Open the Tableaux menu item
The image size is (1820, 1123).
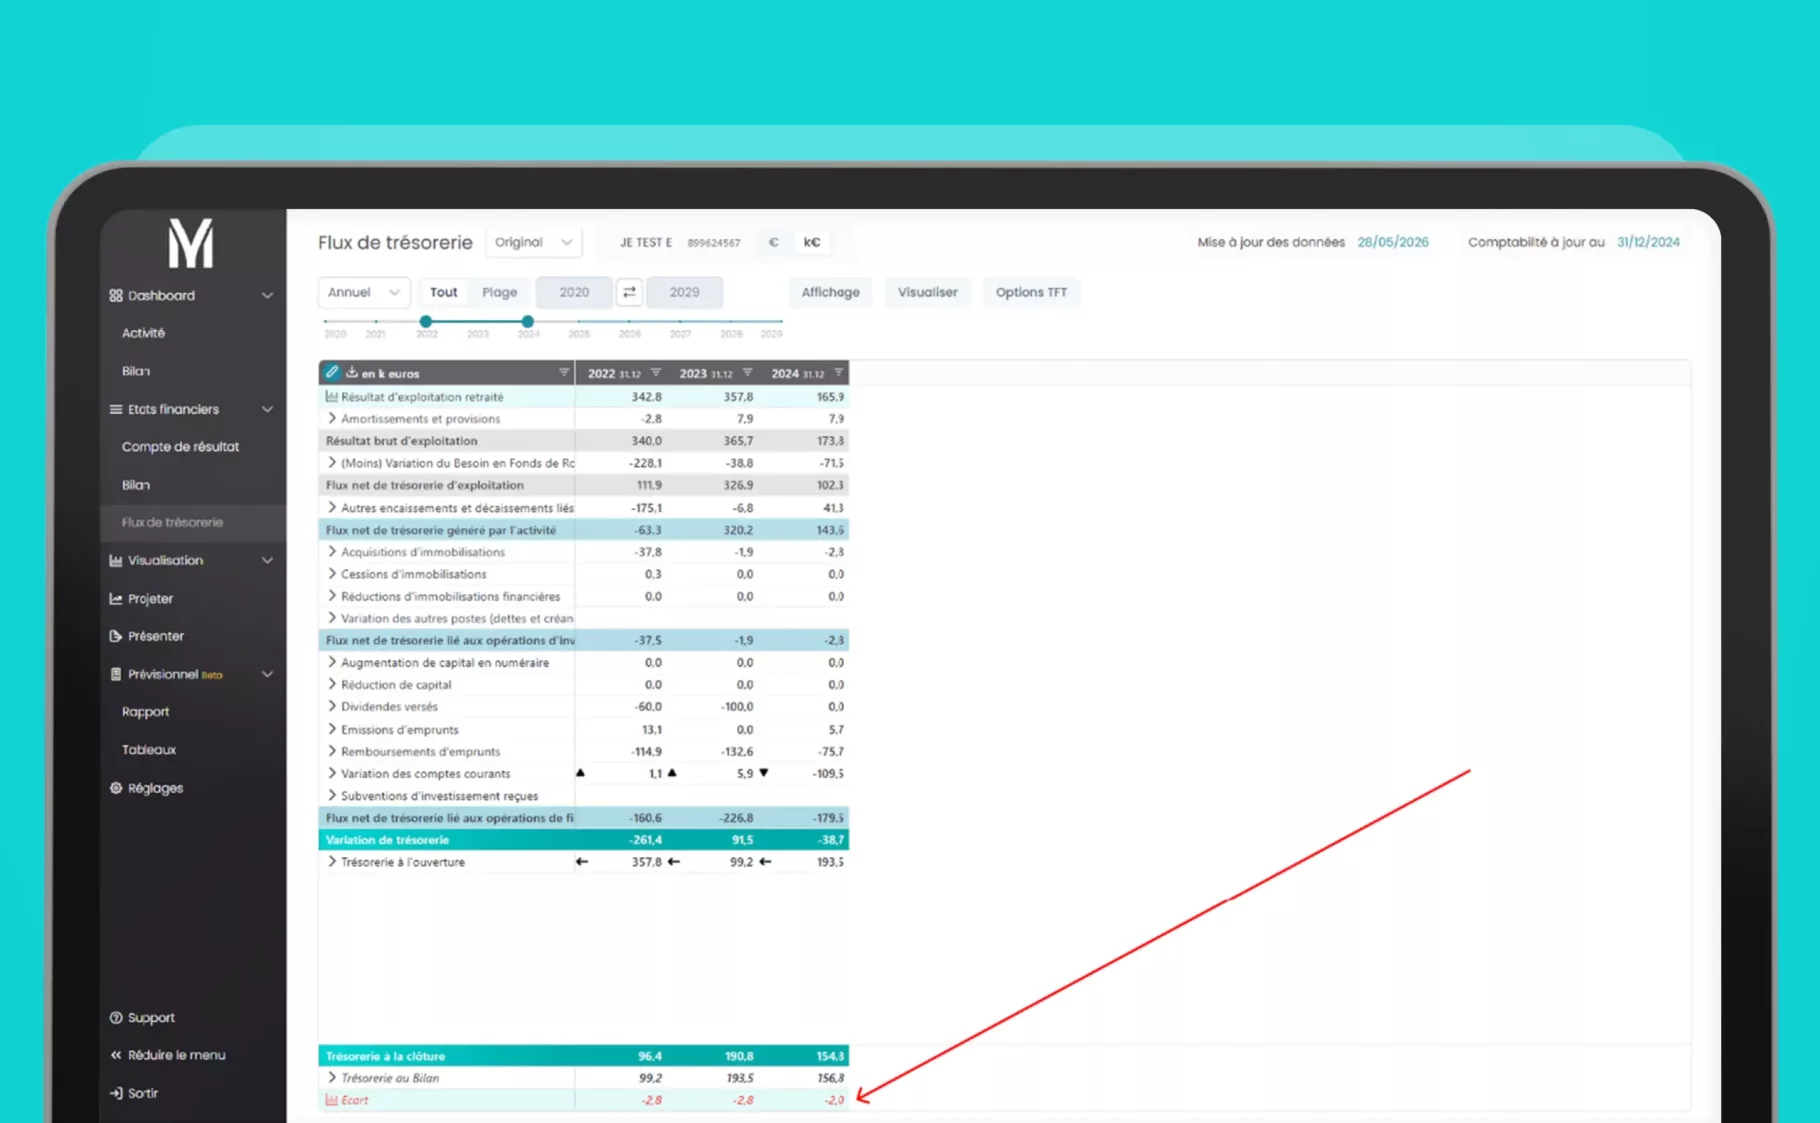pos(149,750)
